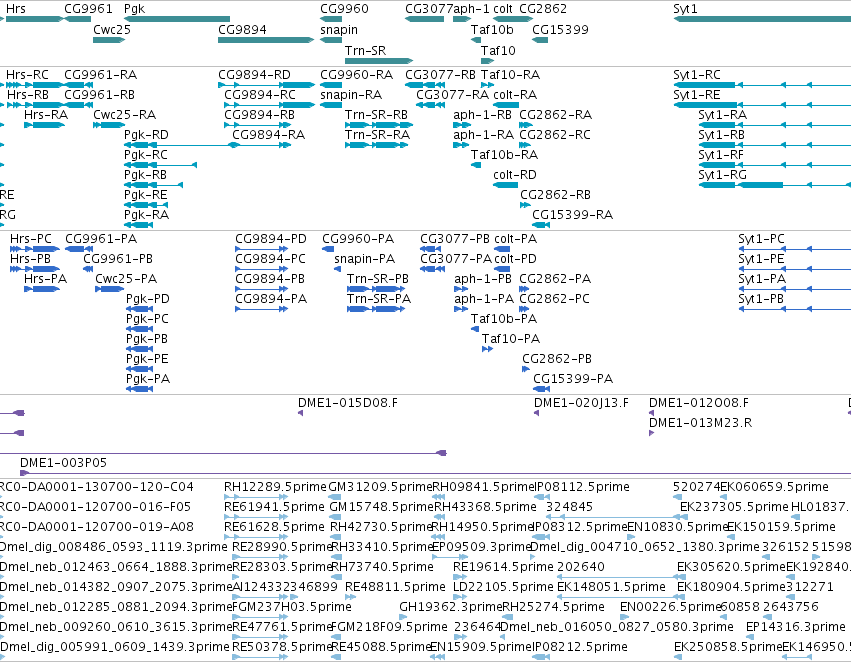Select the Pgk-PD protein label
The image size is (851, 662).
coord(148,299)
